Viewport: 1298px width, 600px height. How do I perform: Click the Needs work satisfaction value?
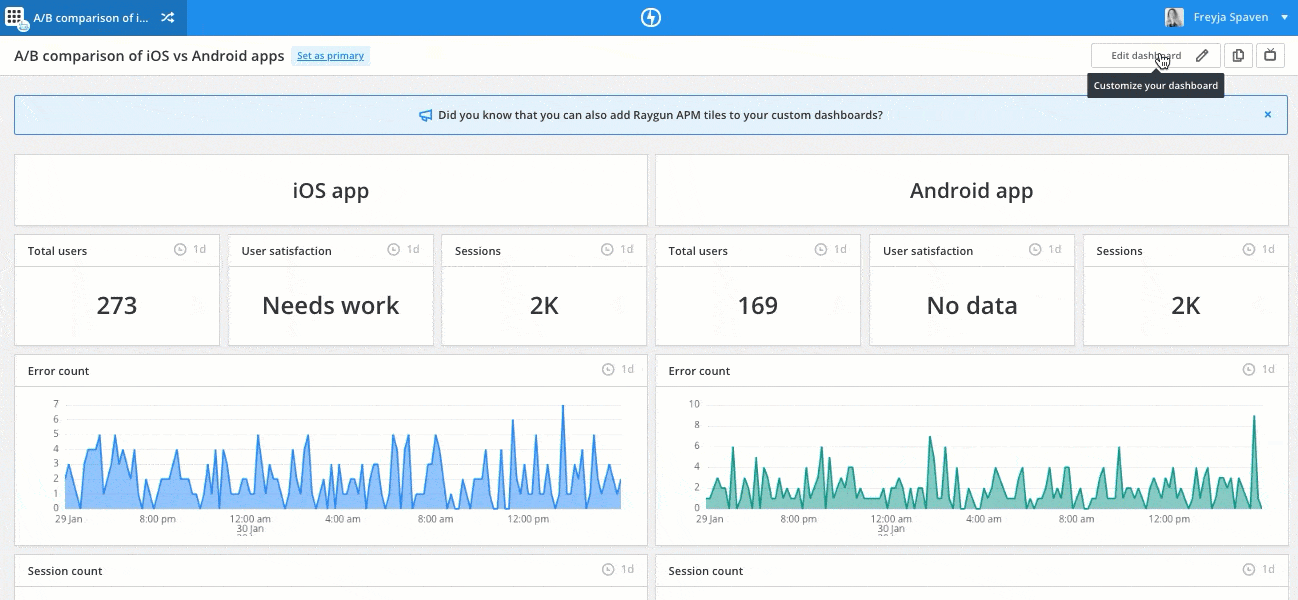tap(331, 306)
